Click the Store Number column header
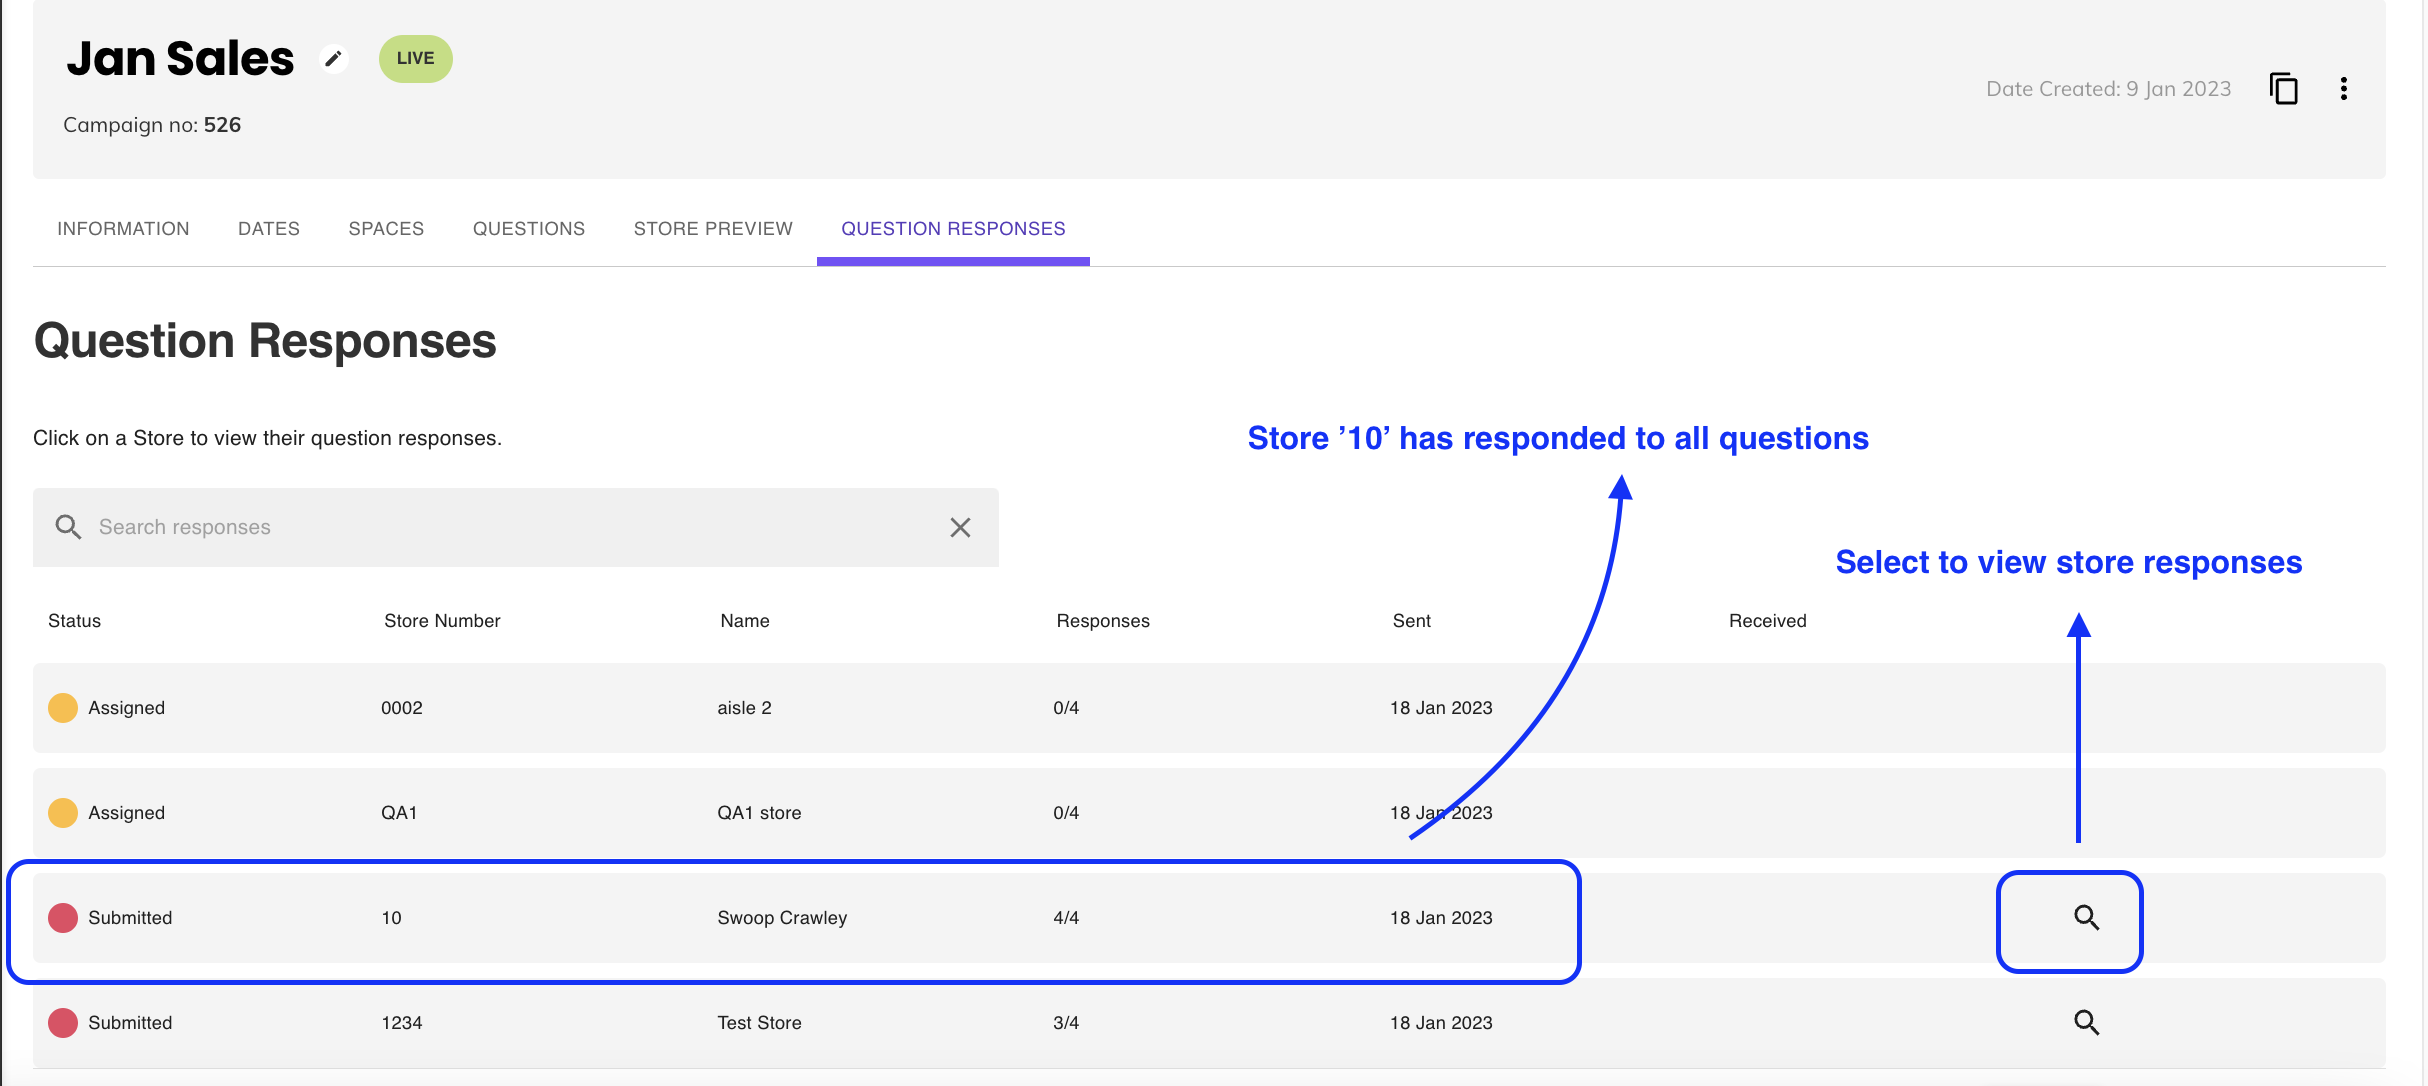This screenshot has width=2428, height=1086. 442,621
